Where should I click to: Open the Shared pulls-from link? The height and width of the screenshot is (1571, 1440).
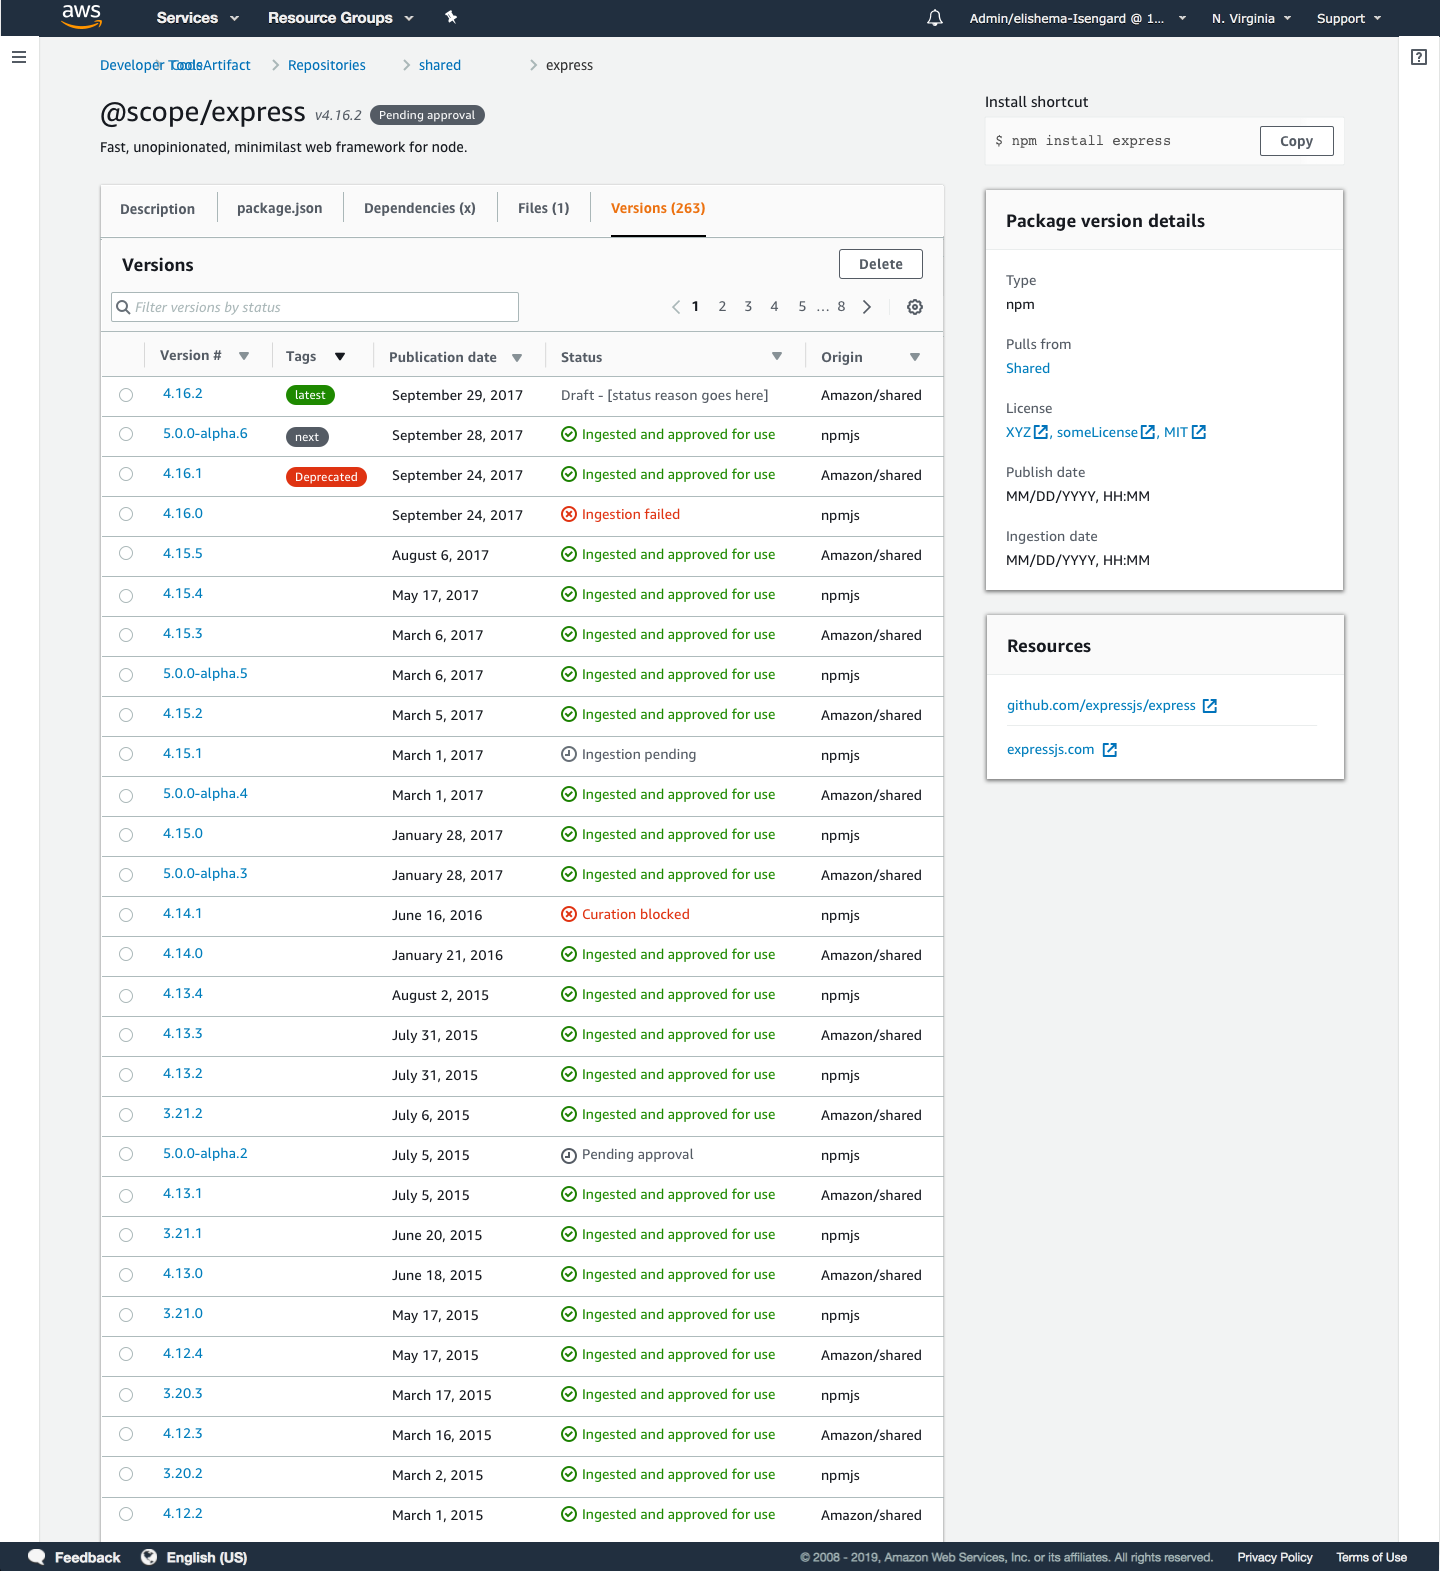[x=1028, y=368]
